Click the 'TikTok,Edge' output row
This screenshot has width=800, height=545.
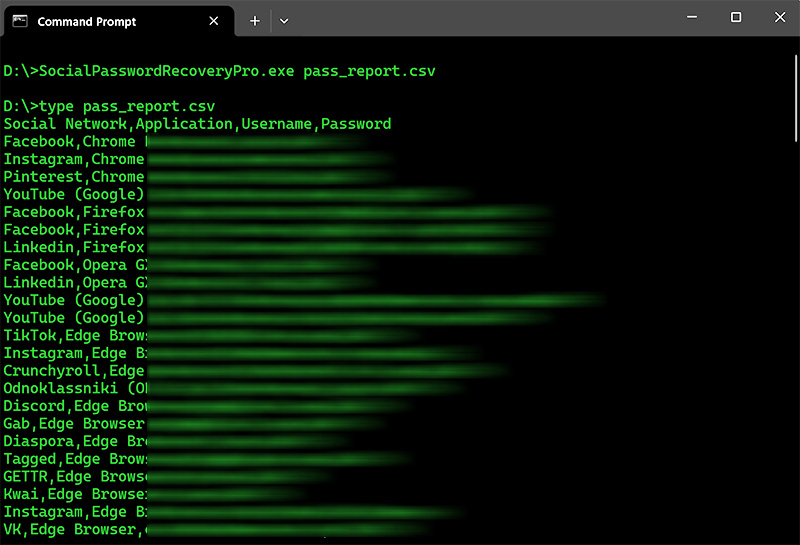[x=211, y=335]
